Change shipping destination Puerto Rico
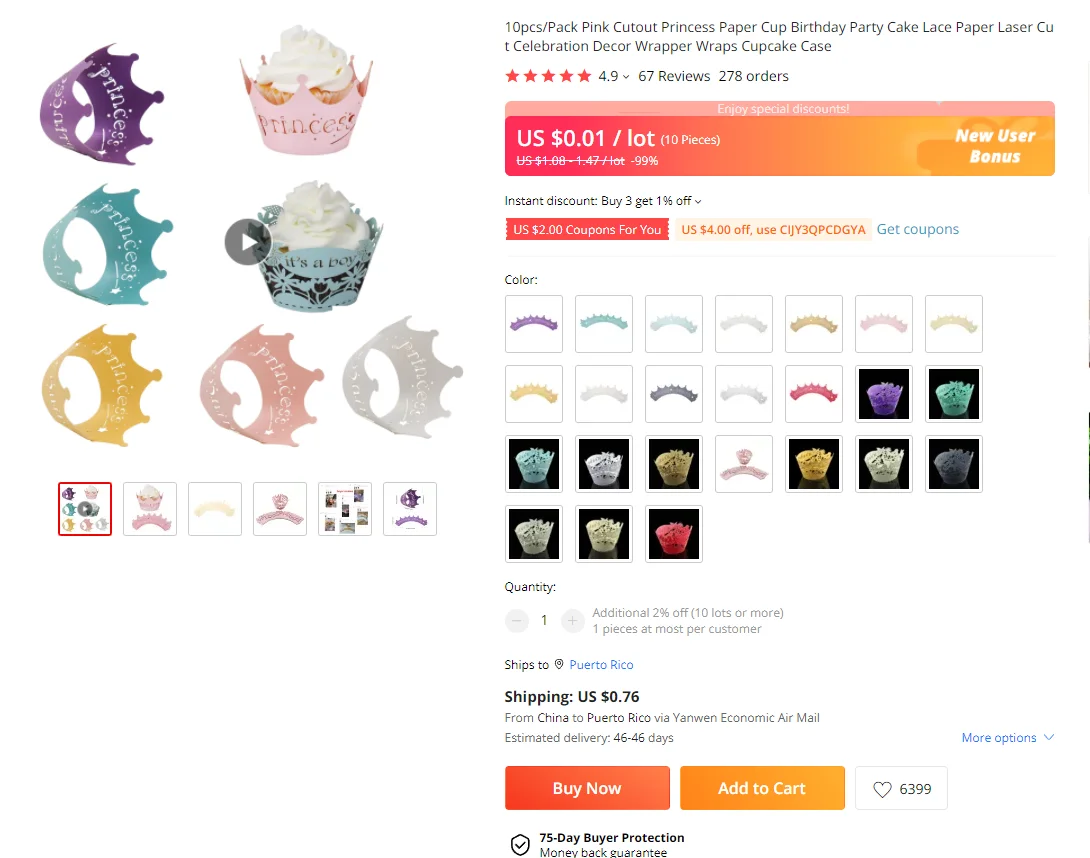This screenshot has width=1090, height=858. pyautogui.click(x=601, y=665)
